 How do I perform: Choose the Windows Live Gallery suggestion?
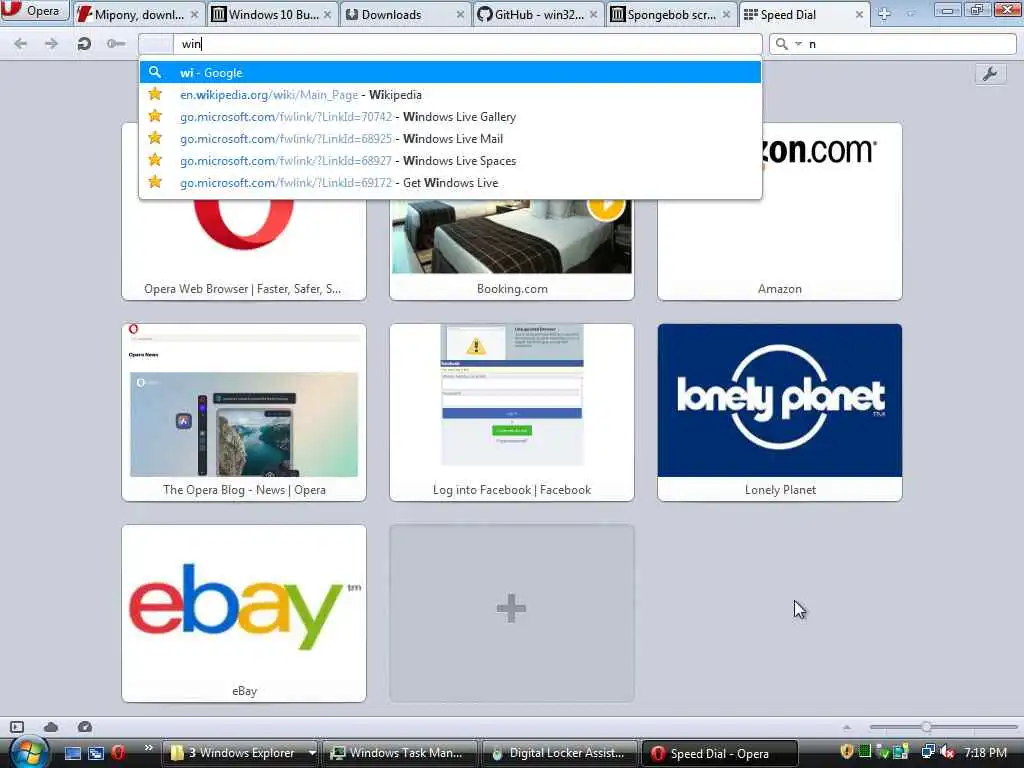point(450,117)
